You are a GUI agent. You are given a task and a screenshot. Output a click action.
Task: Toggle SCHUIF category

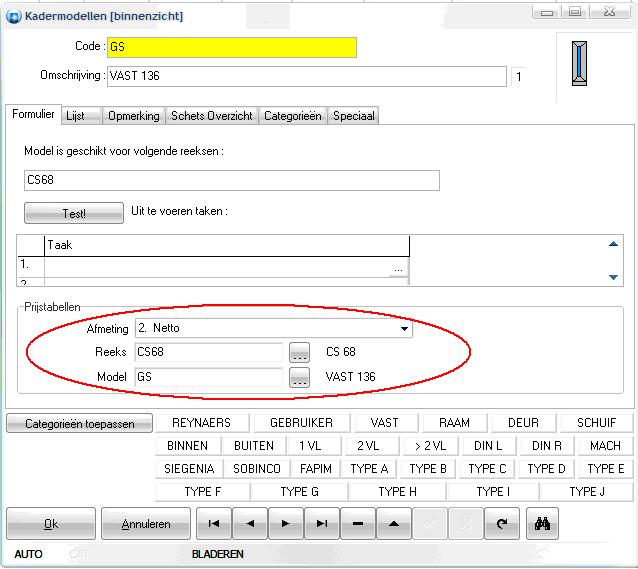pos(596,423)
